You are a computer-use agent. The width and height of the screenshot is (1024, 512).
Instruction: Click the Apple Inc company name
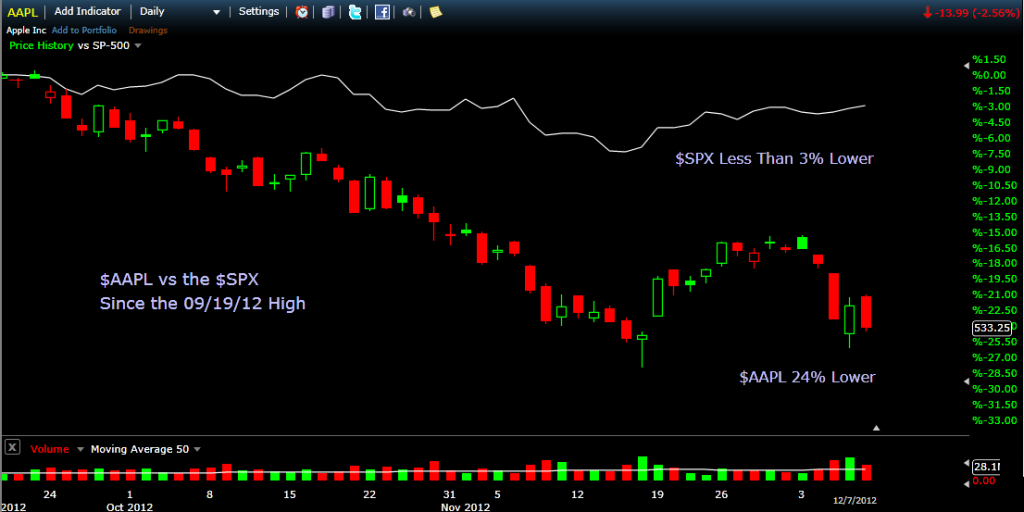(27, 30)
